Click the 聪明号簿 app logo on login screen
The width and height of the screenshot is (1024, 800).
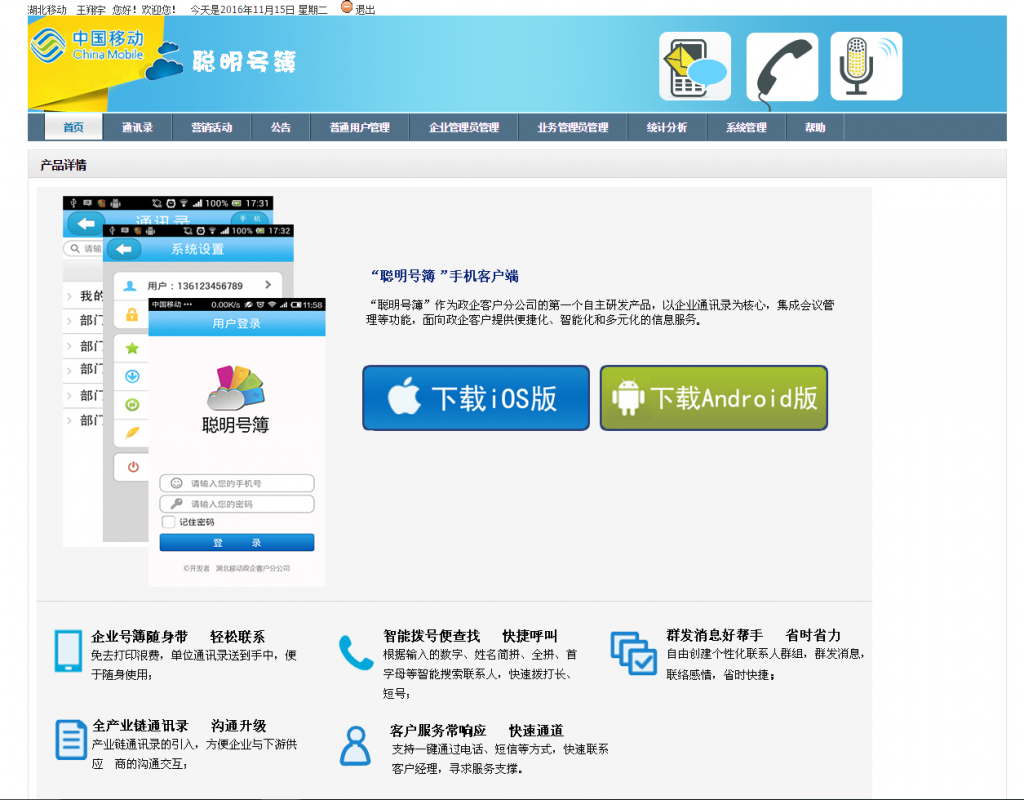[x=236, y=387]
